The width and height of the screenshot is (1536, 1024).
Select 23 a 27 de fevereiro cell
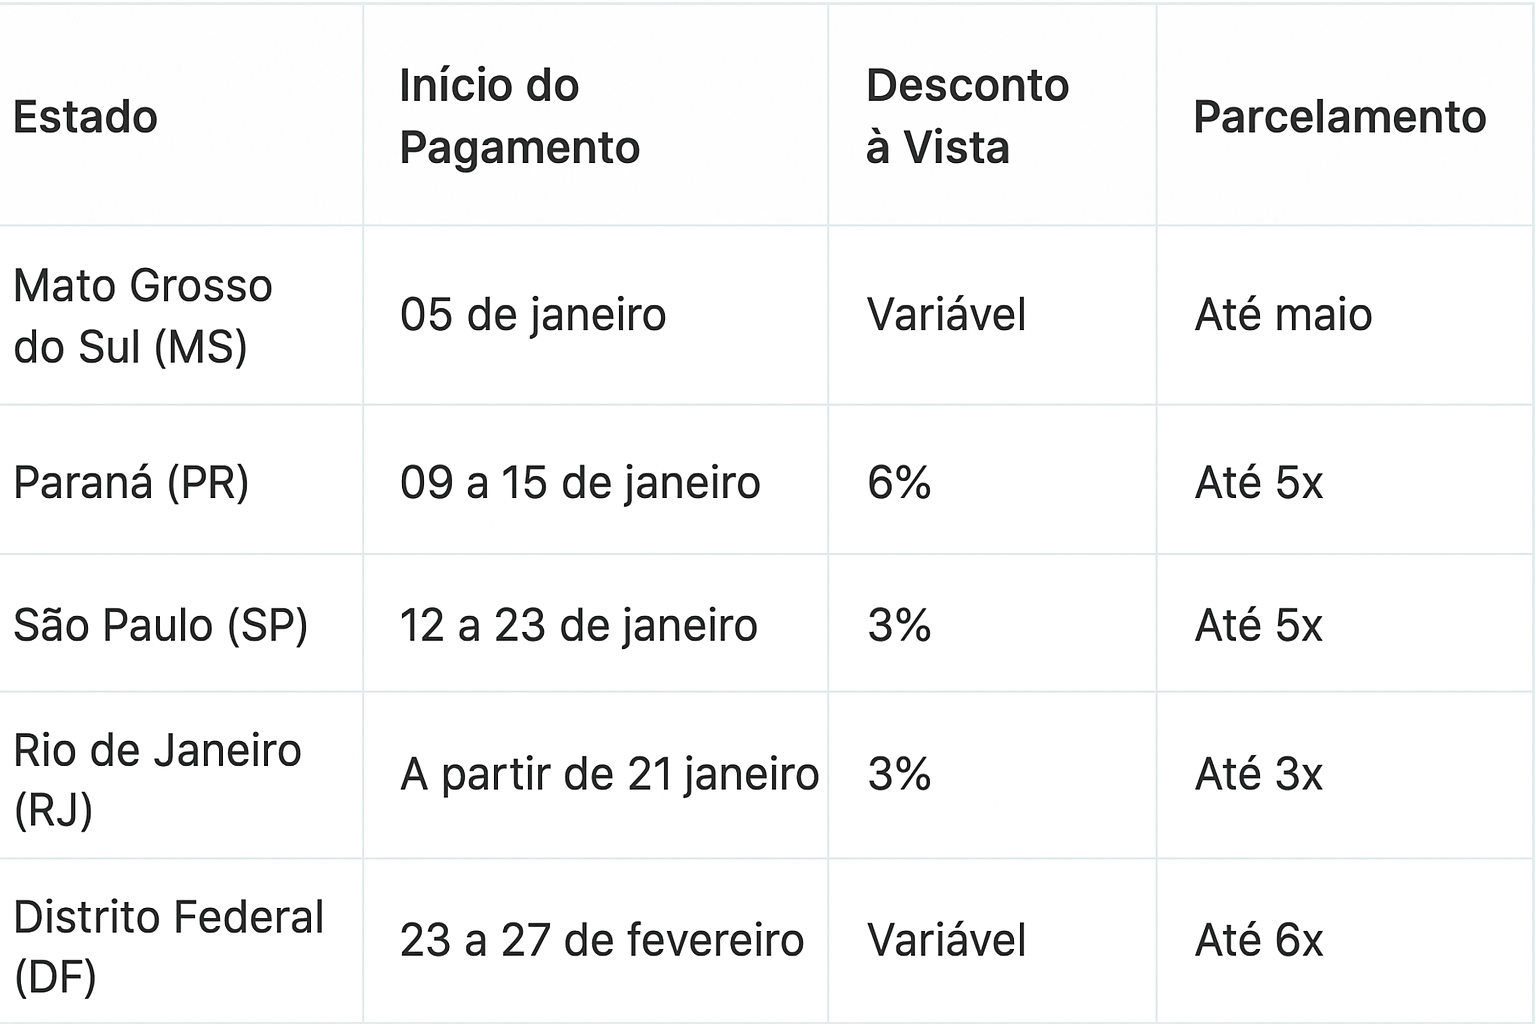tap(601, 941)
